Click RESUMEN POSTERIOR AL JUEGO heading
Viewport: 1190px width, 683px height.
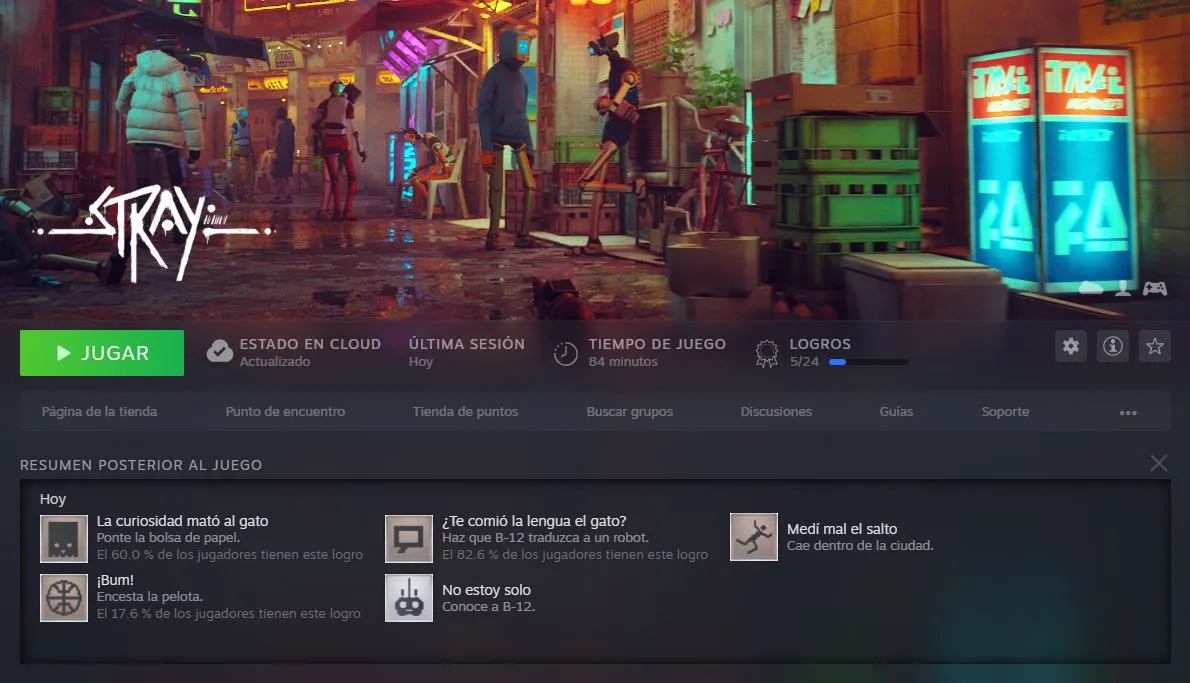click(x=141, y=465)
